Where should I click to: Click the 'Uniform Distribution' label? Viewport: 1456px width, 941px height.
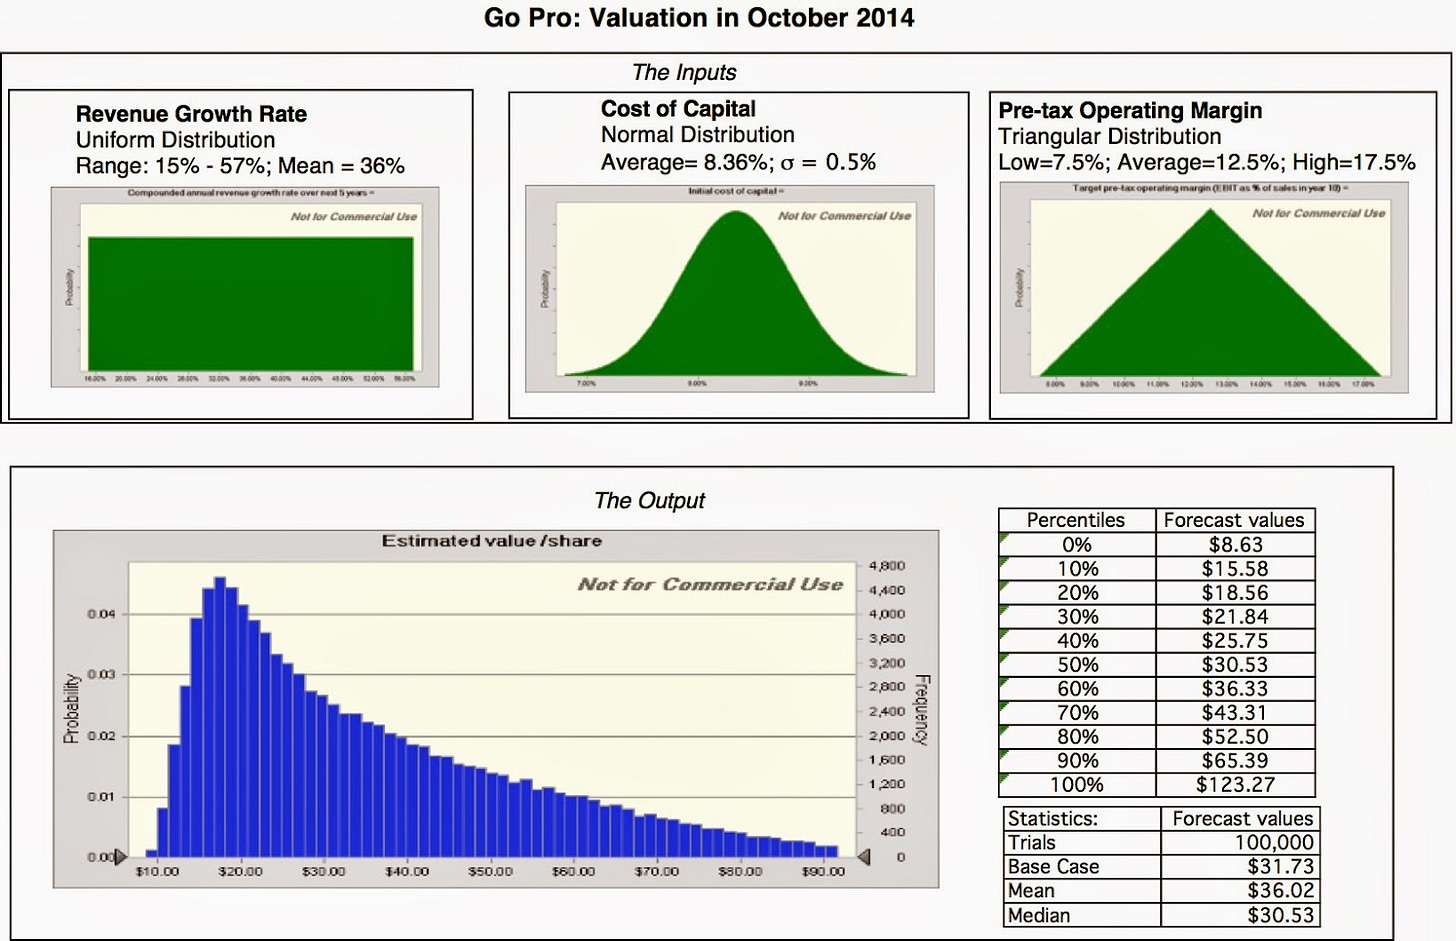(x=175, y=140)
